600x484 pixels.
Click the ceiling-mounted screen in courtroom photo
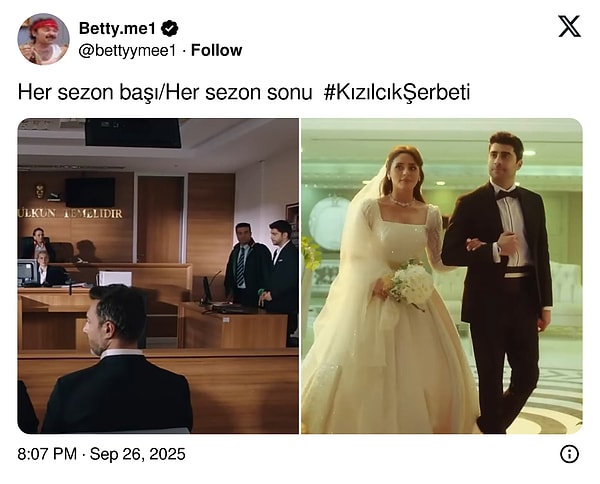tap(133, 132)
